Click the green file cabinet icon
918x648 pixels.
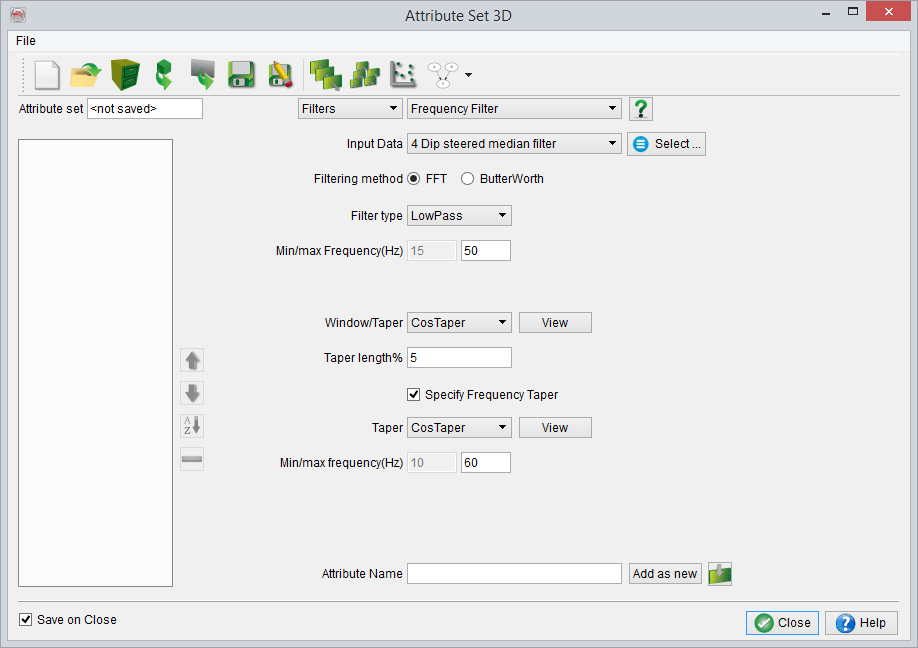click(125, 75)
